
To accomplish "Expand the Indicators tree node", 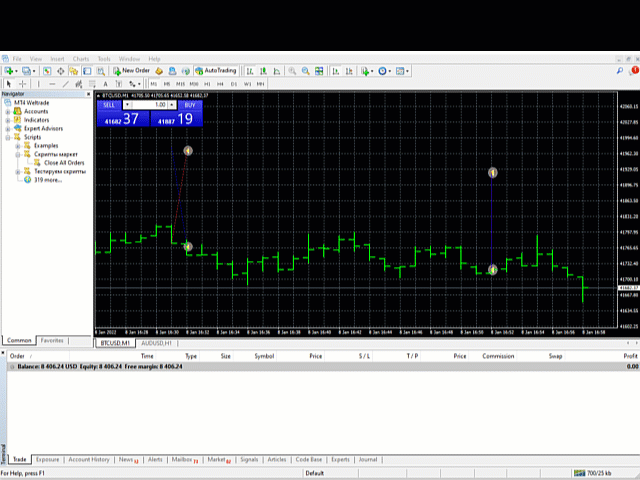I will point(8,120).
